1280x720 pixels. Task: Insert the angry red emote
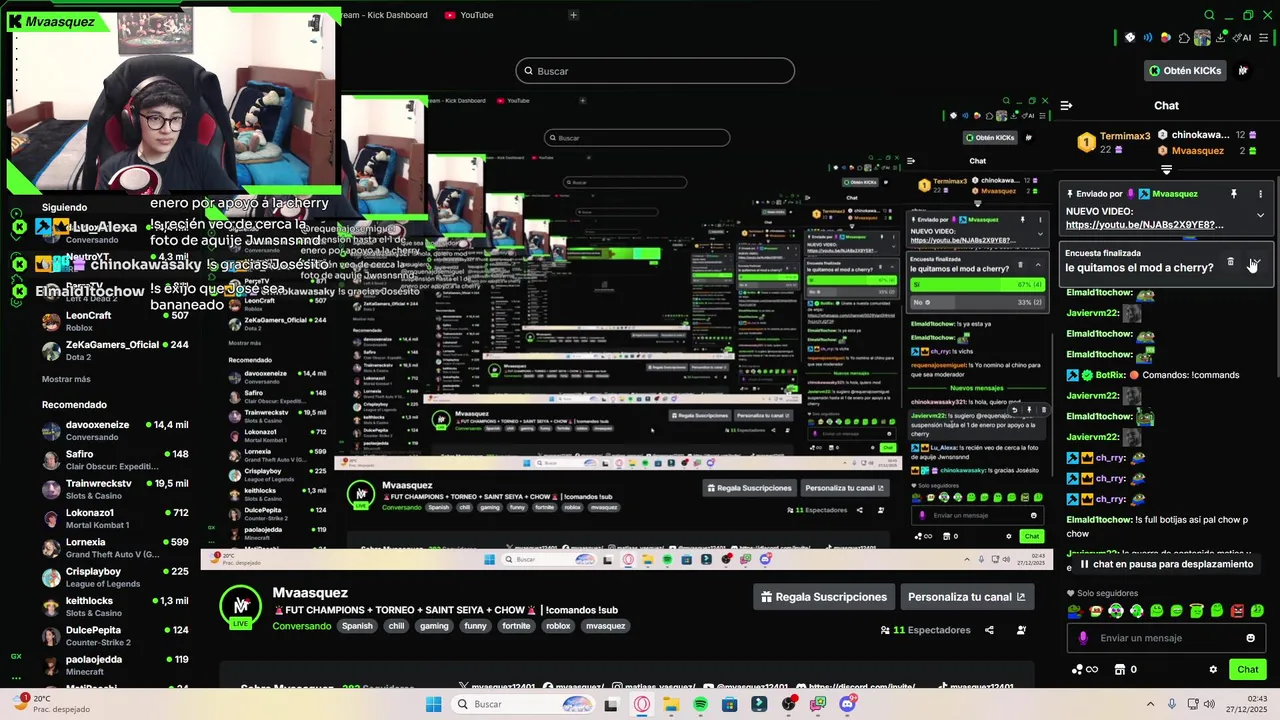point(1237,611)
